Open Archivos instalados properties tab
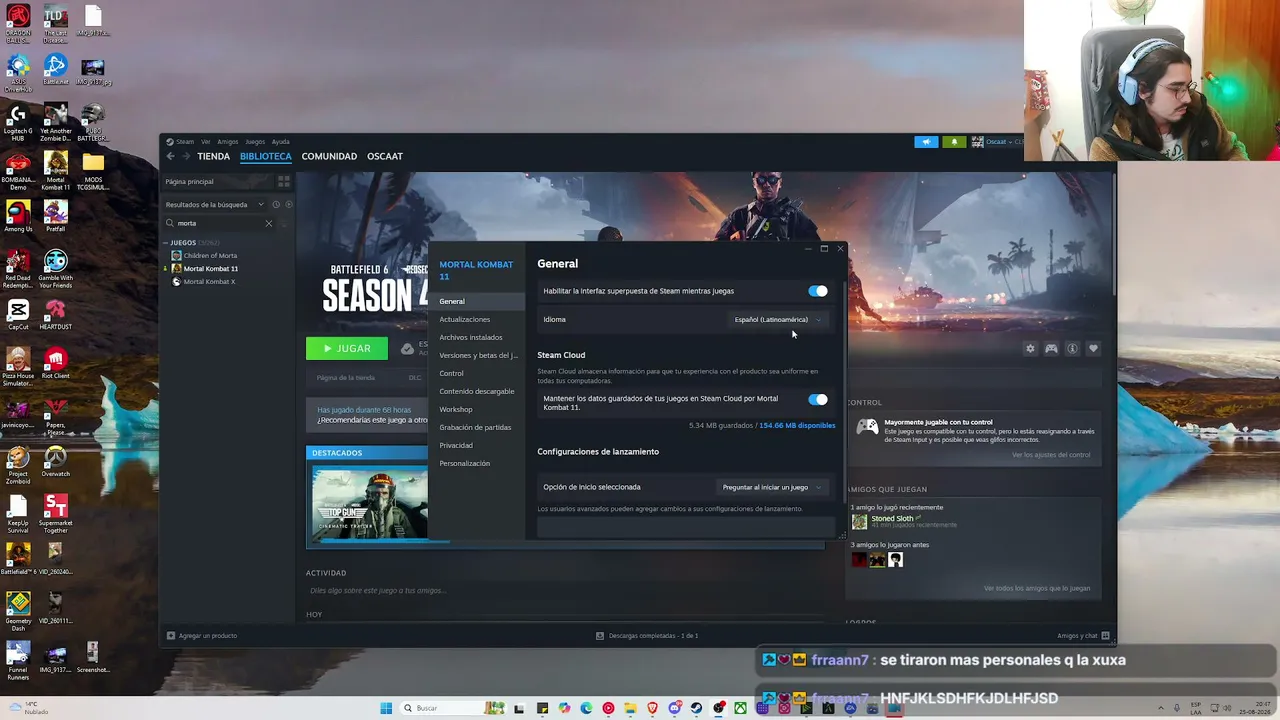Viewport: 1280px width, 720px height. click(471, 337)
